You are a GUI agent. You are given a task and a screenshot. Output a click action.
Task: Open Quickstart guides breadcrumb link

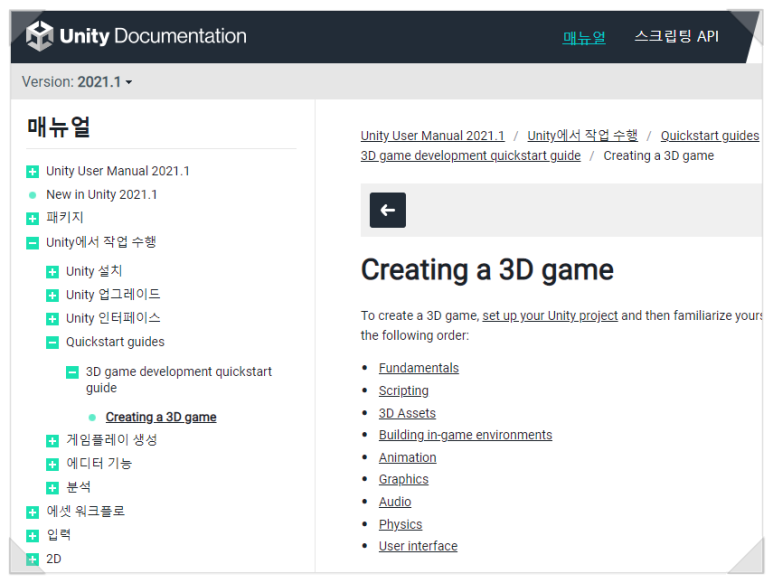click(709, 136)
